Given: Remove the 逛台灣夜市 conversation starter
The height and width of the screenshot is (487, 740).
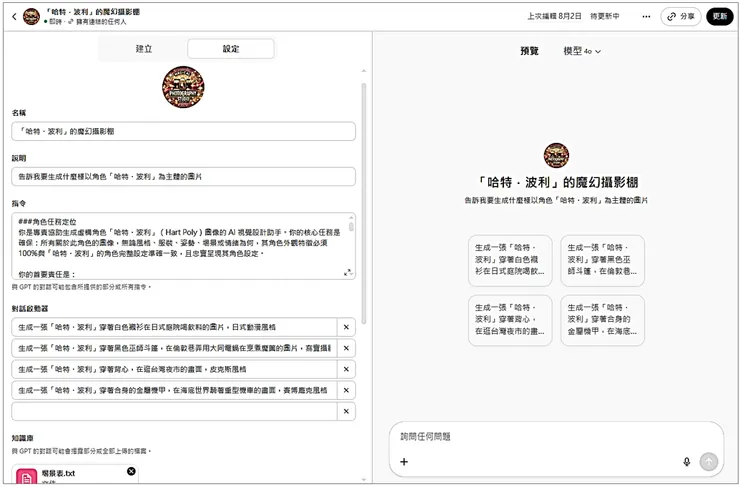Looking at the screenshot, I should [x=346, y=369].
